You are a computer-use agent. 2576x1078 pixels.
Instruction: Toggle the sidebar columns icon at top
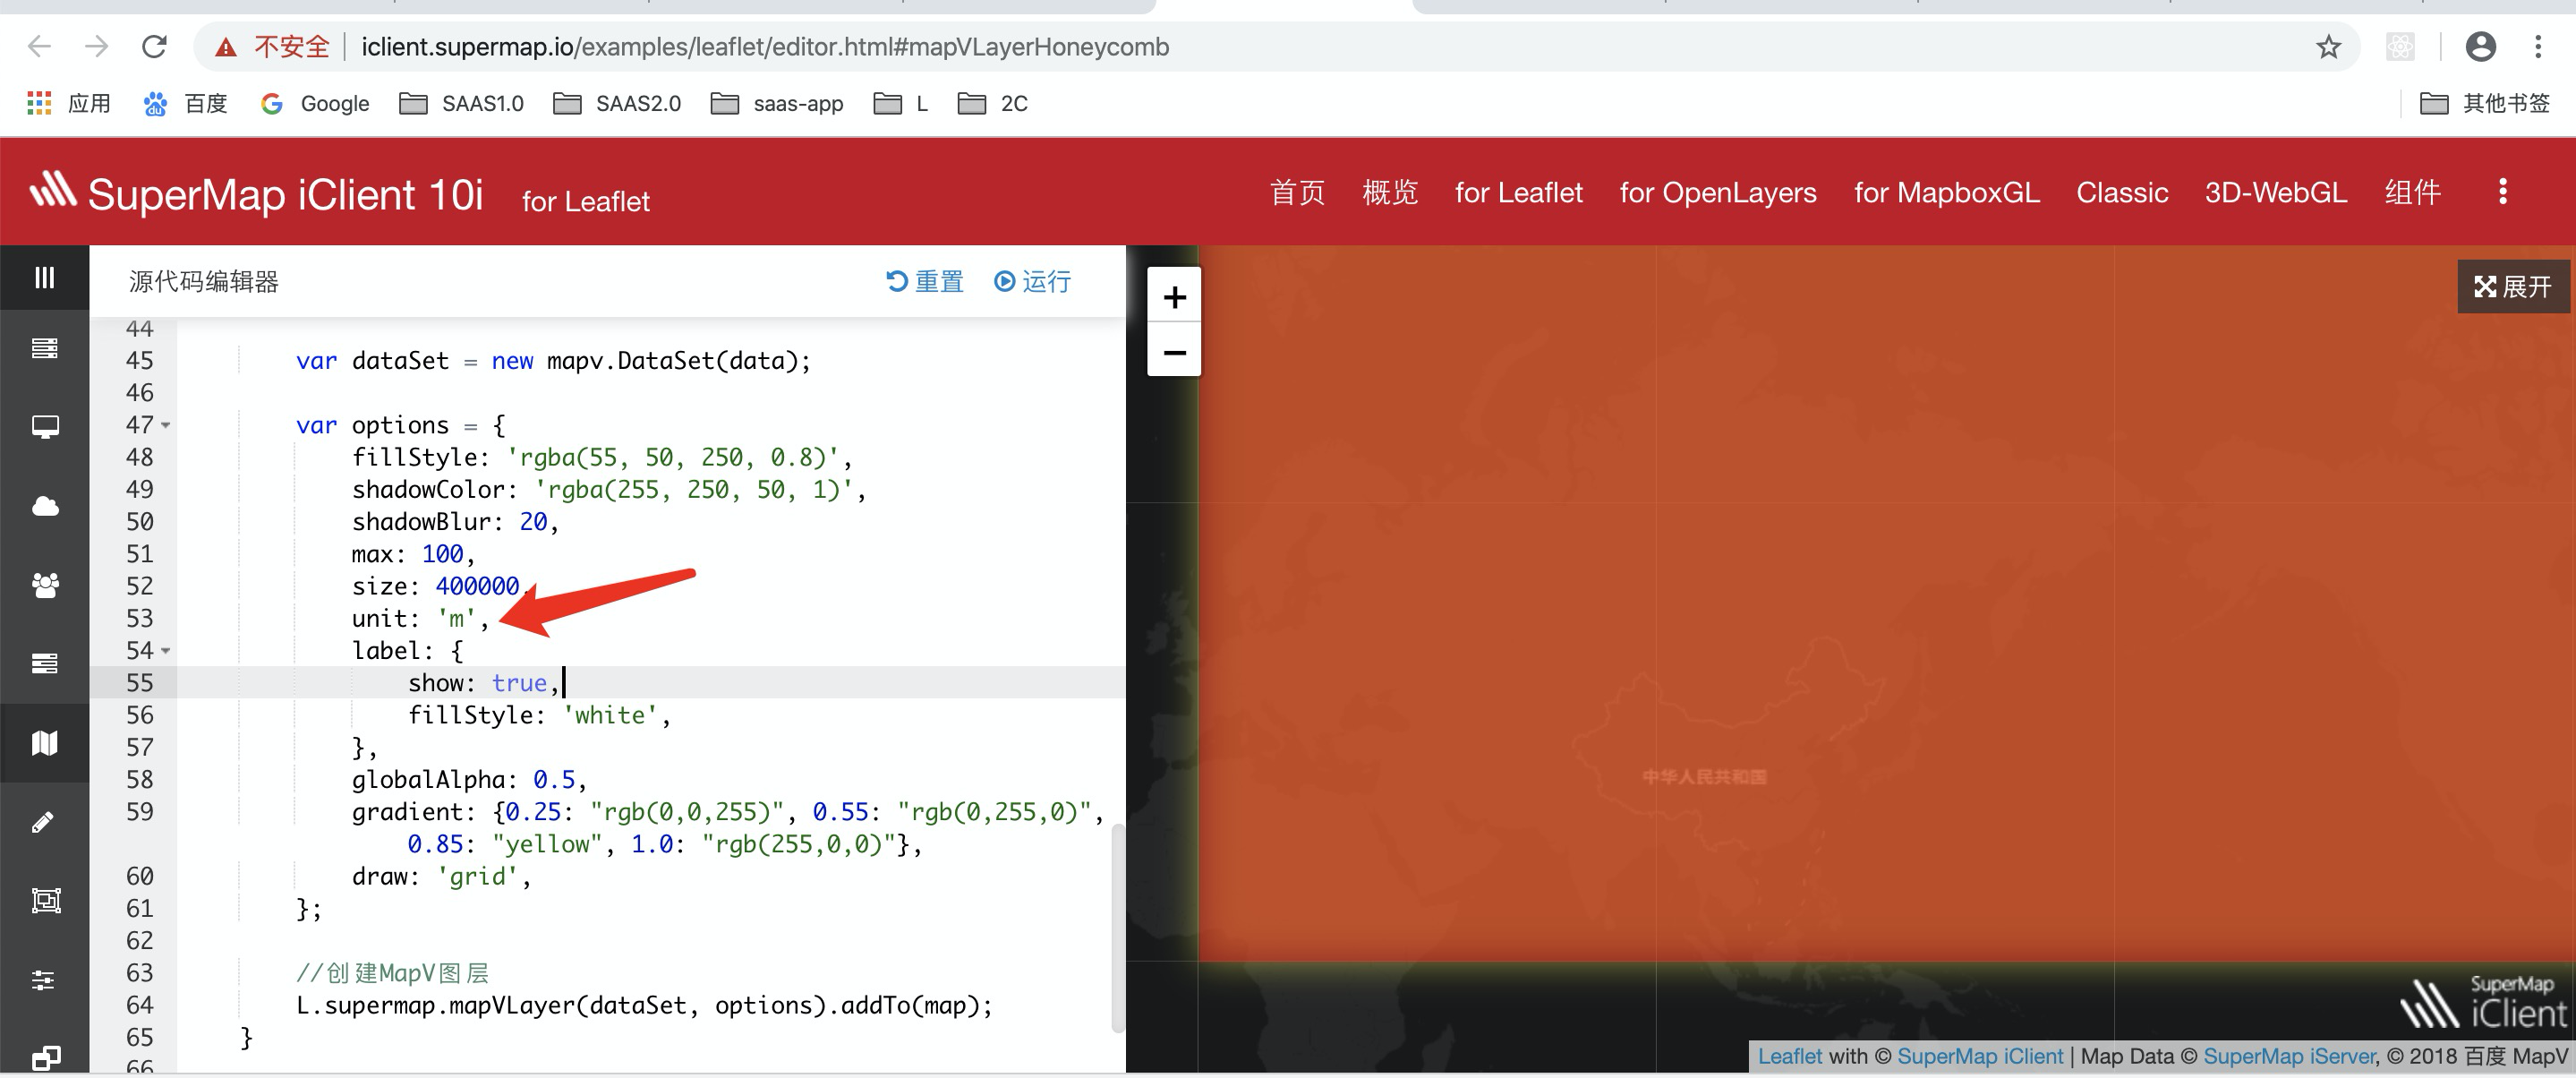tap(45, 277)
